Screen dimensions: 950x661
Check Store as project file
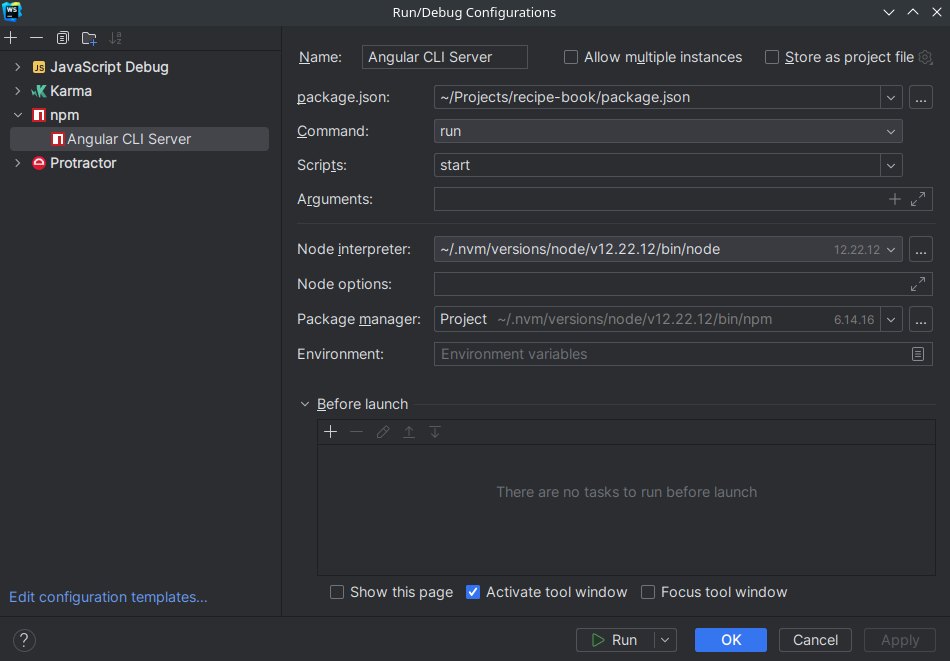[x=772, y=57]
